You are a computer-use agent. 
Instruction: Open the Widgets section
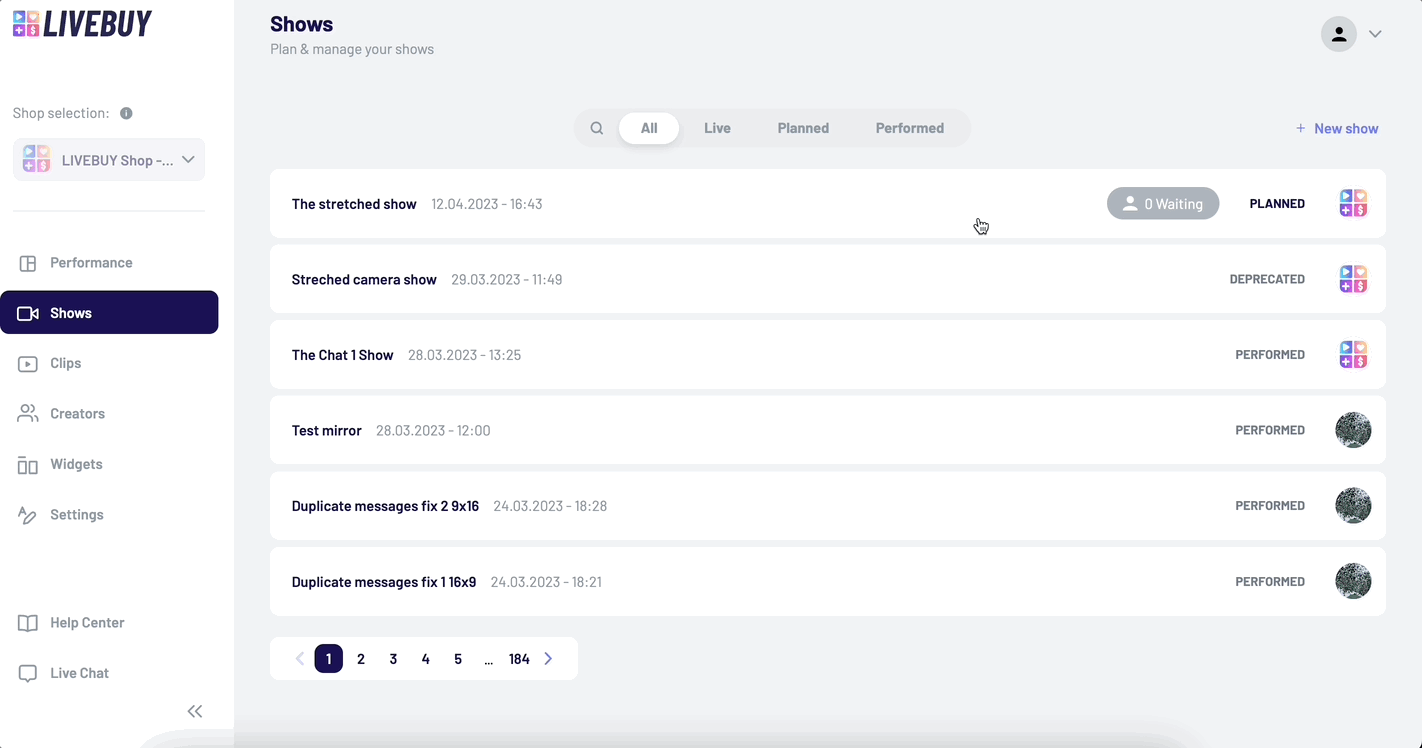pyautogui.click(x=75, y=464)
